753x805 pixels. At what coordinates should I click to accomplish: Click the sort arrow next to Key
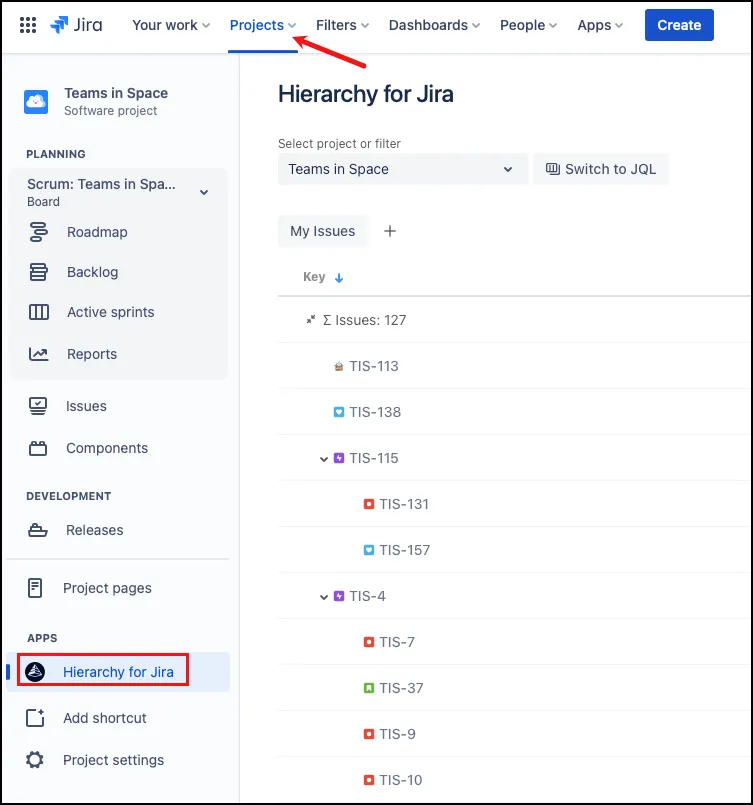[339, 278]
